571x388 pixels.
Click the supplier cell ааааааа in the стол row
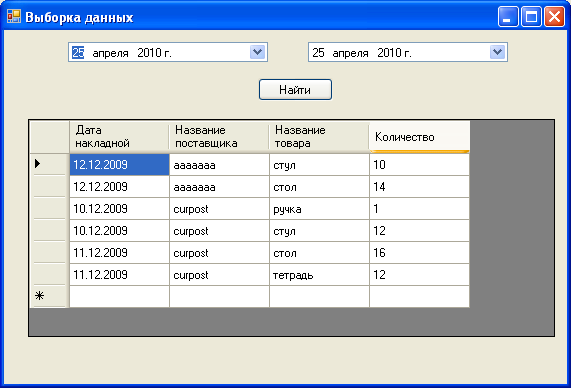219,187
